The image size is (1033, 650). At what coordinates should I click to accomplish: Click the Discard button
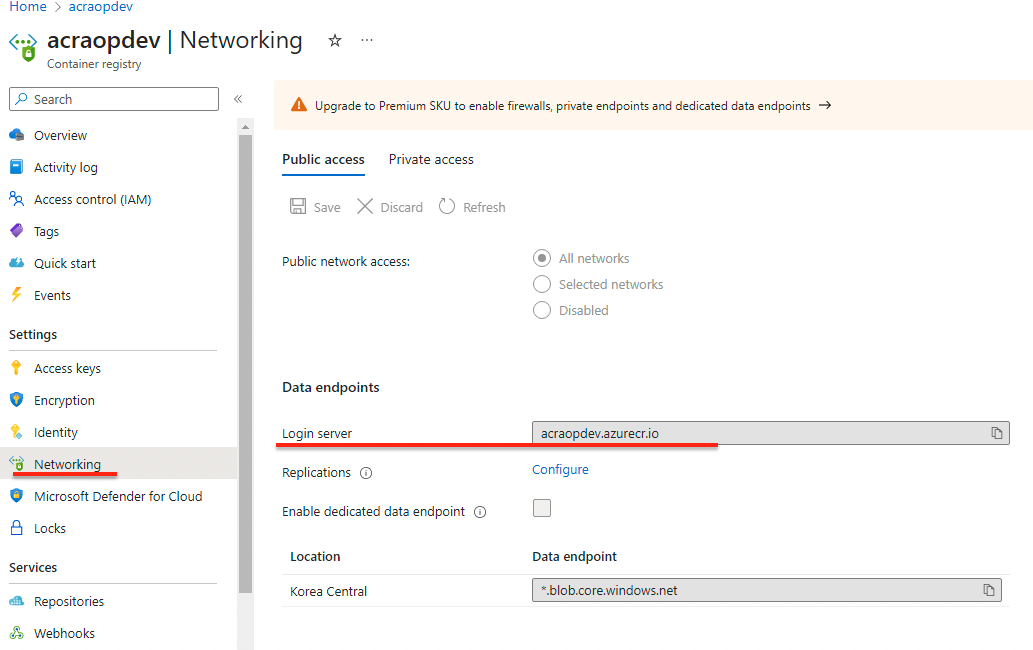[x=390, y=207]
